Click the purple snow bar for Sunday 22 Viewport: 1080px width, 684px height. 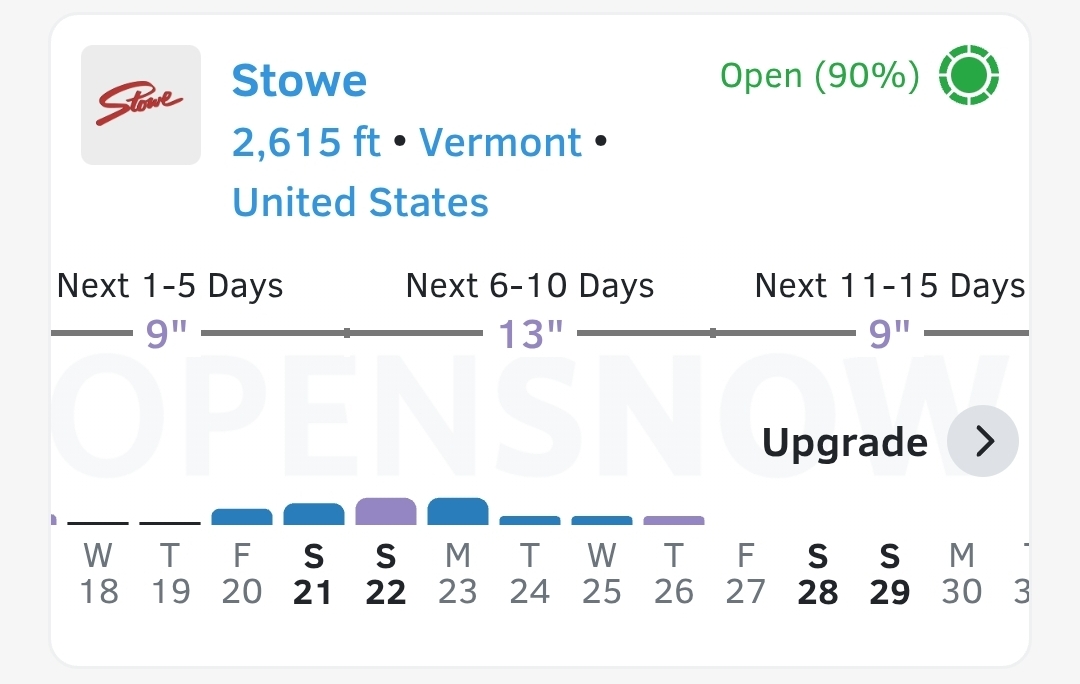point(386,512)
